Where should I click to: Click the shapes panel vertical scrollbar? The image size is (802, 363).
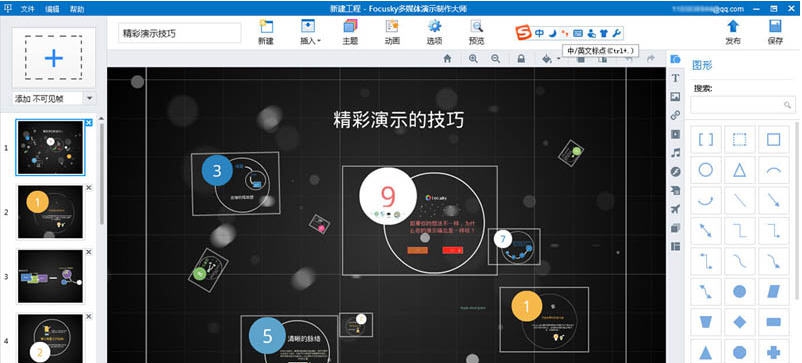(797, 210)
